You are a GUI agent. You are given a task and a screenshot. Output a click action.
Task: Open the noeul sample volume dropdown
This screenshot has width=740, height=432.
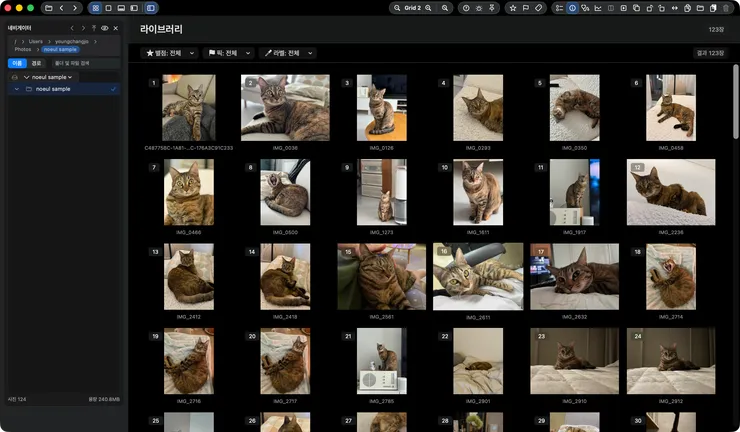52,77
